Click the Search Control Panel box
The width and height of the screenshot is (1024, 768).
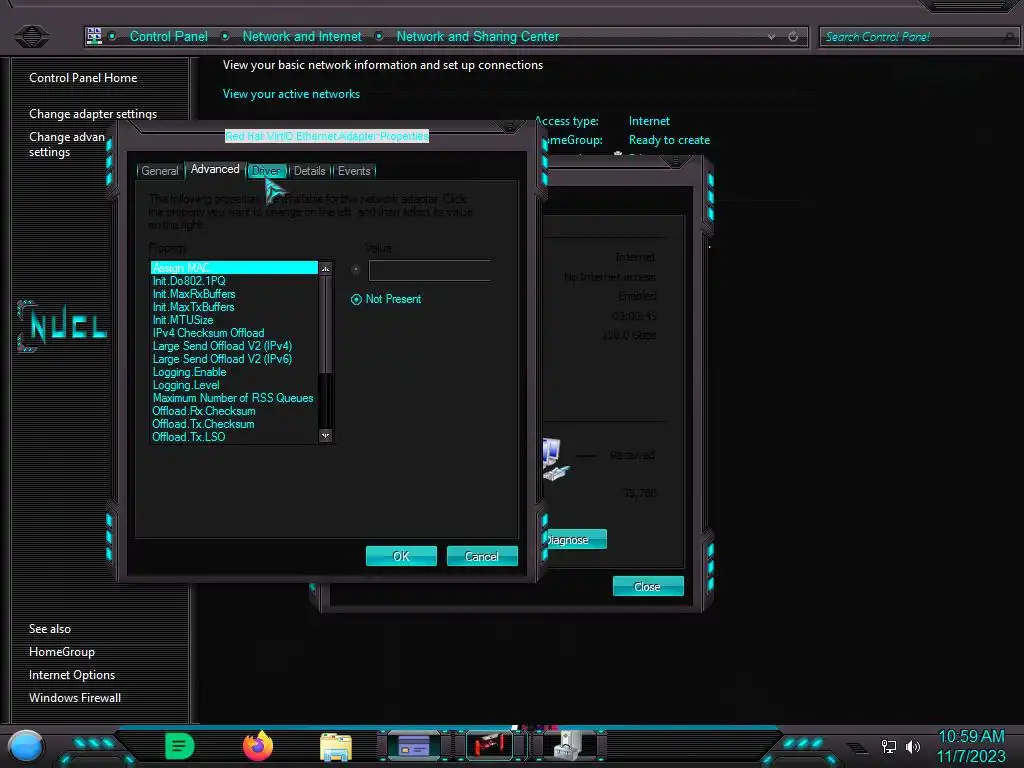click(x=918, y=37)
